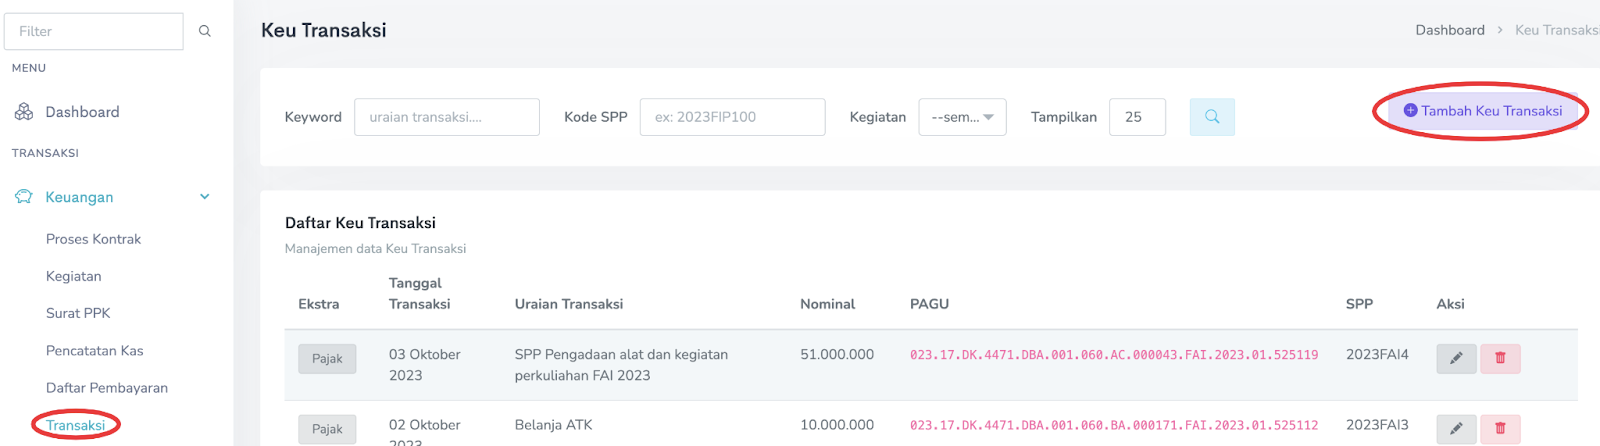
Task: Go to Pencatatan Kas page
Action: click(94, 351)
